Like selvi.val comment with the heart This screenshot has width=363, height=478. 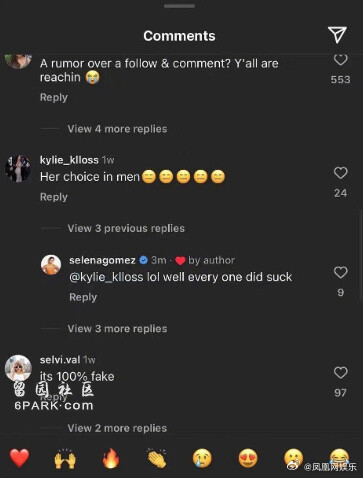(x=340, y=372)
